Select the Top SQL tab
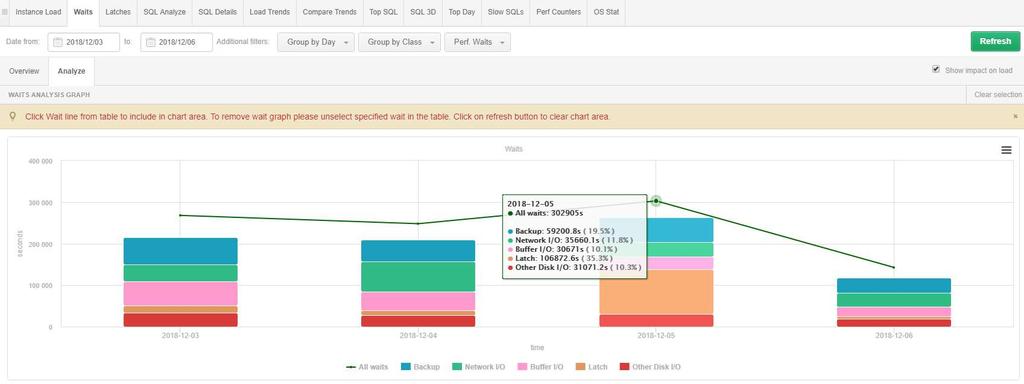Image resolution: width=1024 pixels, height=384 pixels. [x=383, y=12]
